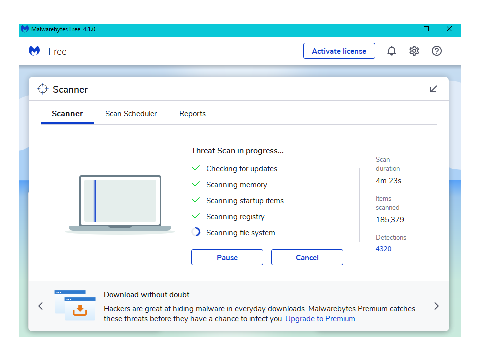Click the Malwarebytes title bar app icon
The height and width of the screenshot is (360, 480).
[x=25, y=29]
